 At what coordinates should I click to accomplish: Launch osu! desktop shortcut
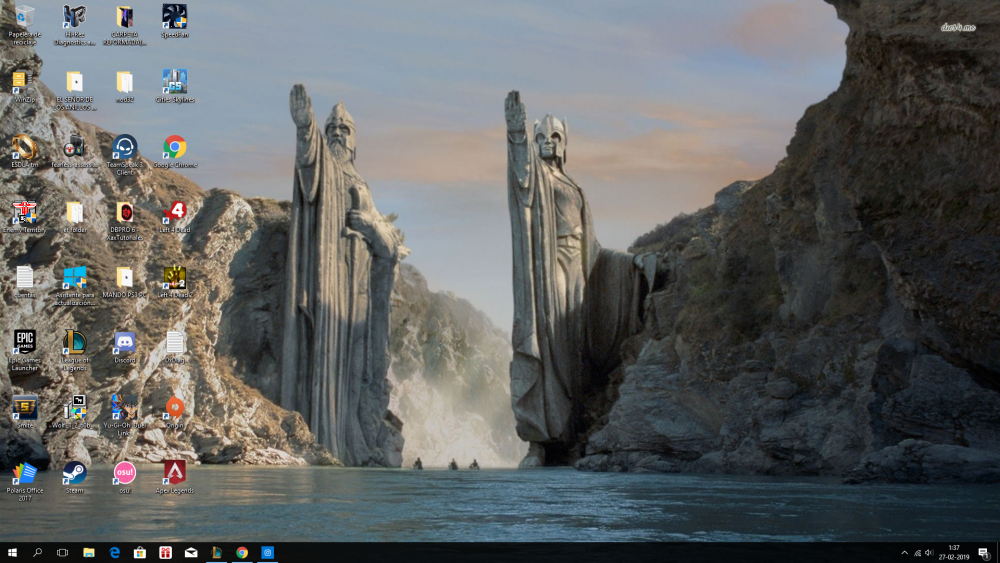[125, 476]
